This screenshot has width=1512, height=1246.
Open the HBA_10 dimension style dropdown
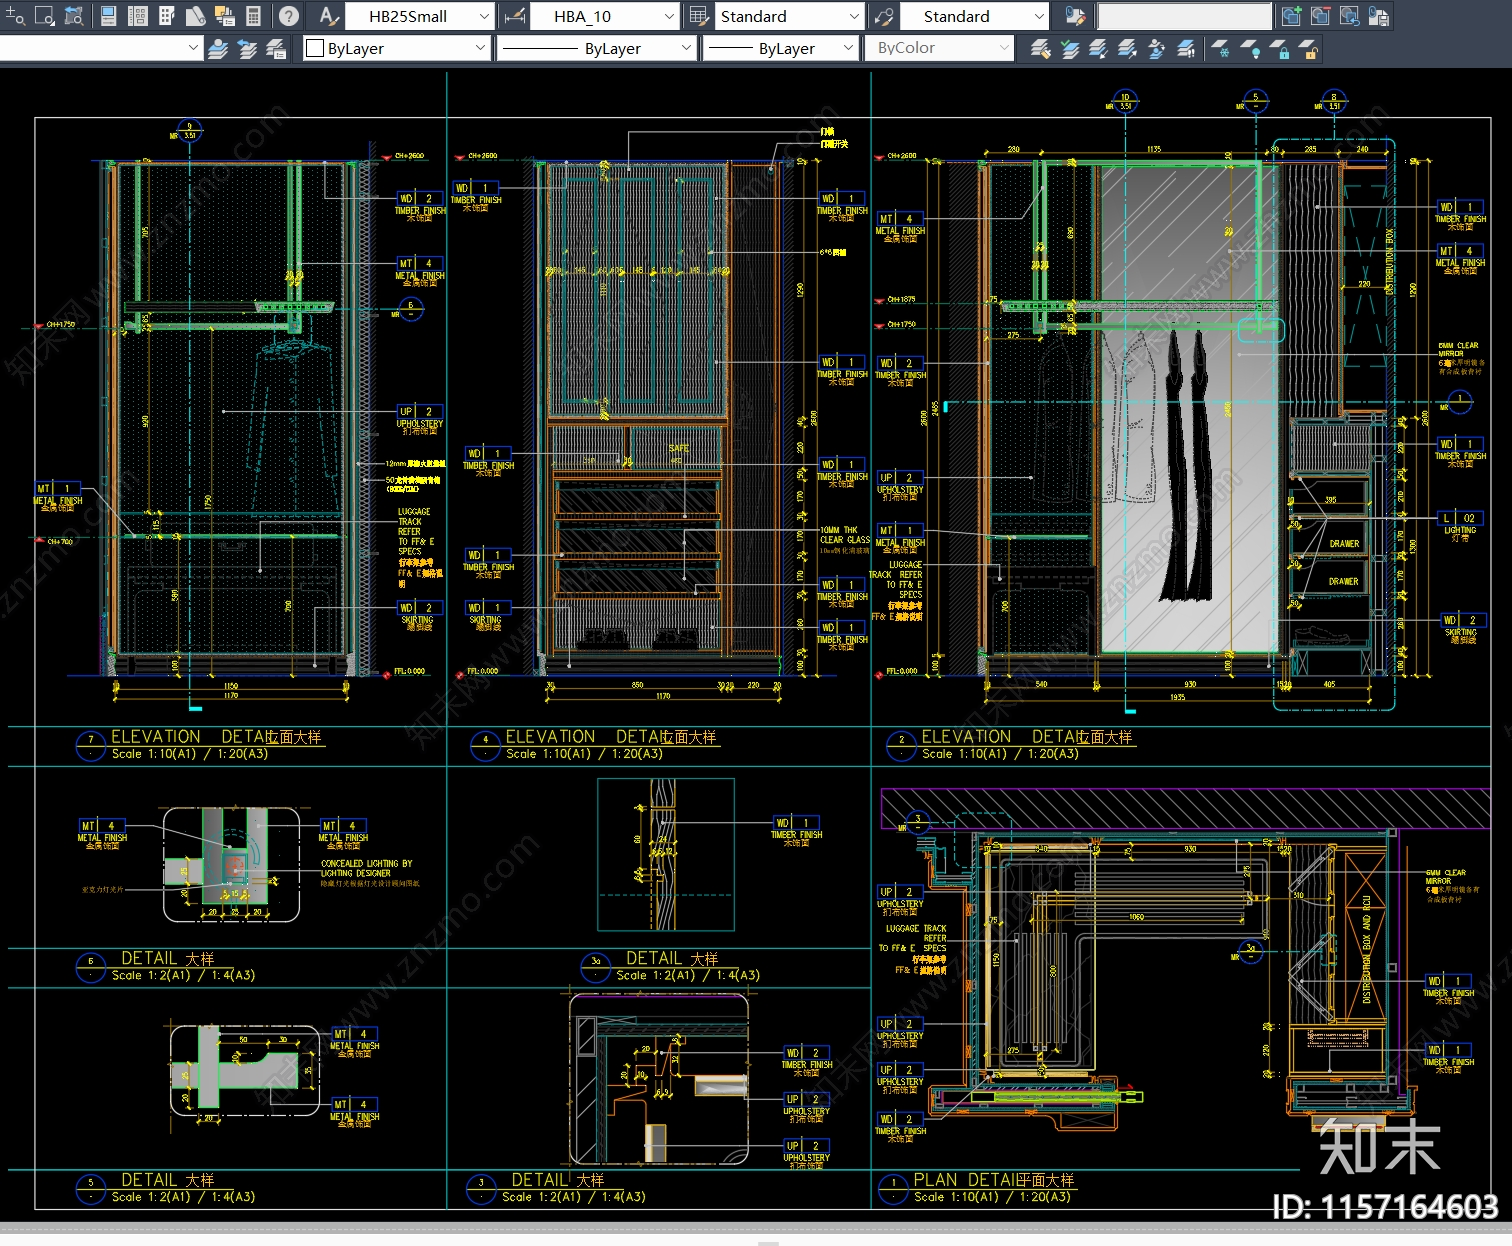tap(669, 16)
